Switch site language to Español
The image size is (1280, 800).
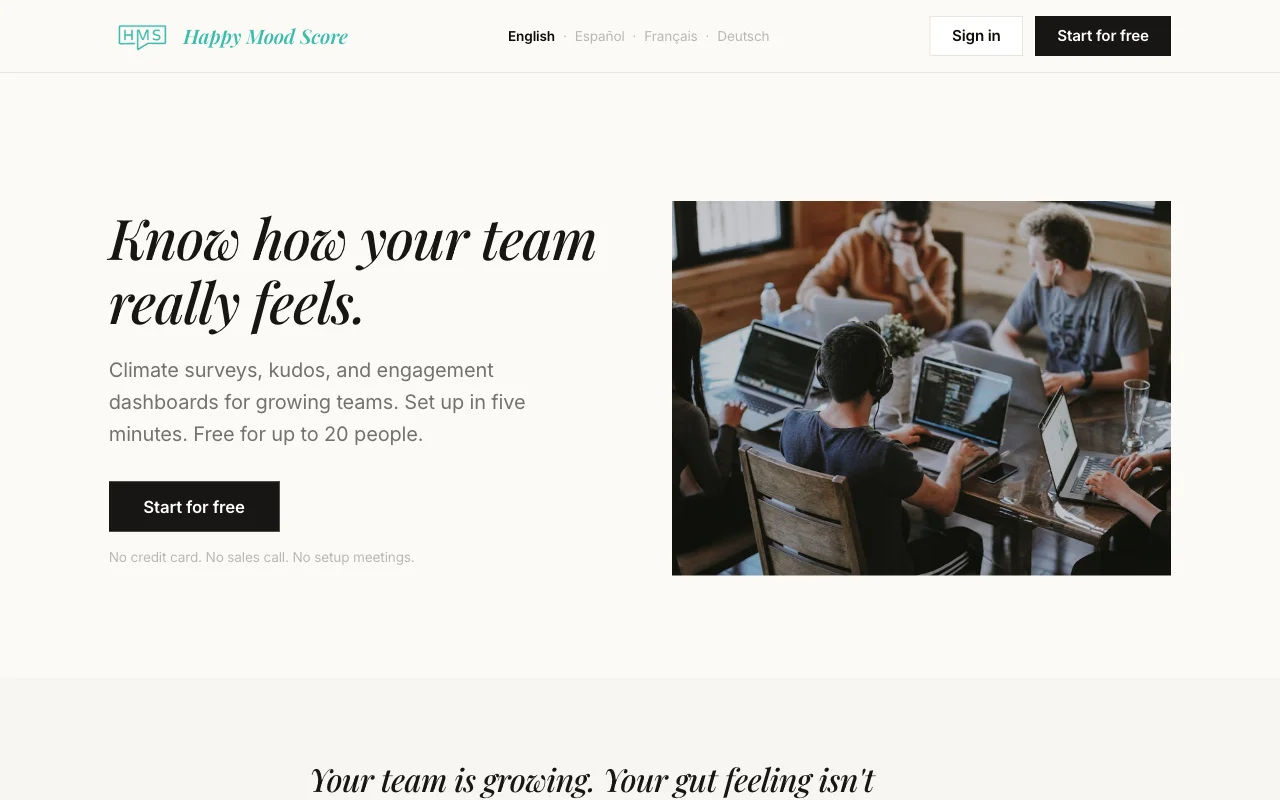click(599, 36)
